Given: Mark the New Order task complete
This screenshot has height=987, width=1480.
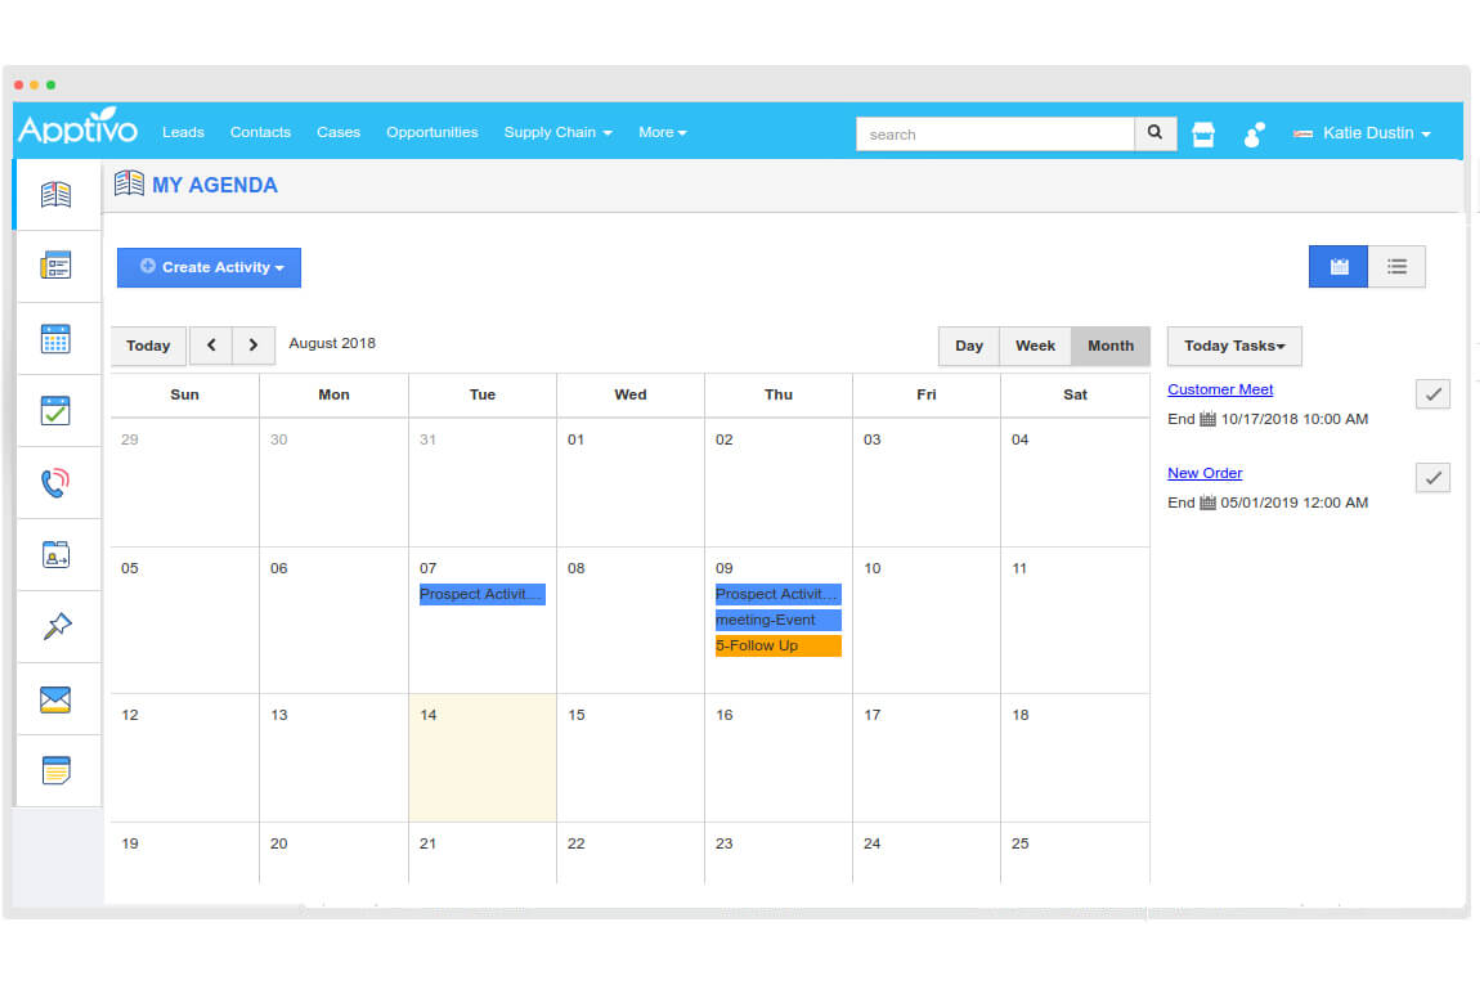Looking at the screenshot, I should 1432,477.
